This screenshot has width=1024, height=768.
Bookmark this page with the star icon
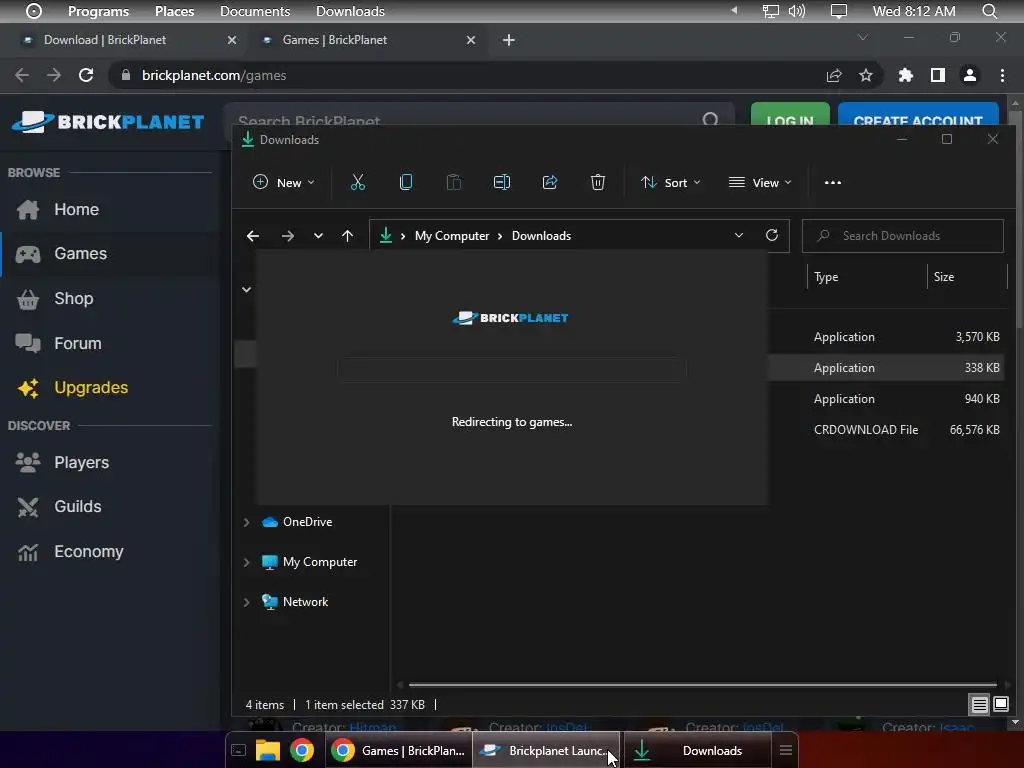(866, 75)
